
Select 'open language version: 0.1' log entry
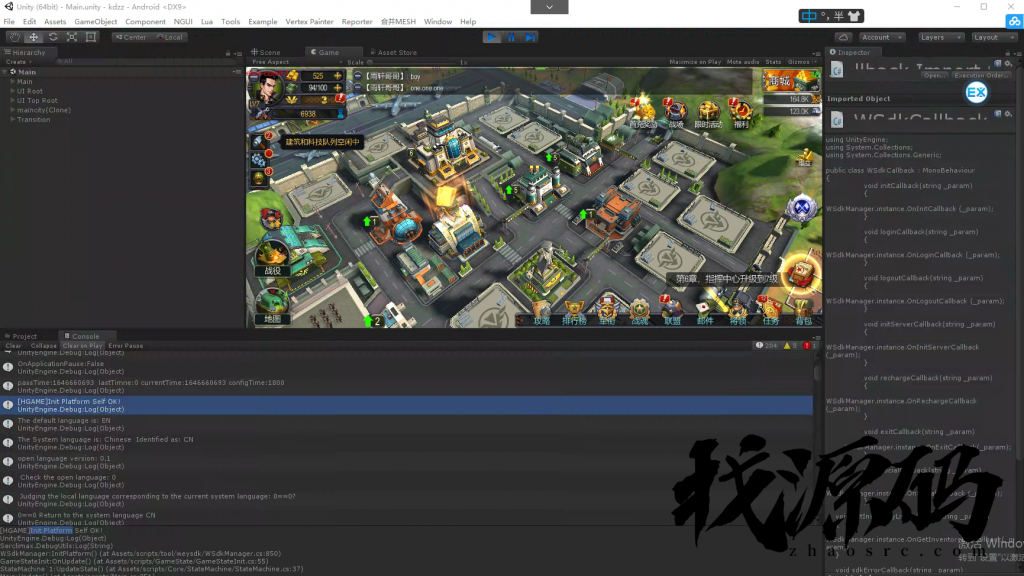(x=406, y=462)
